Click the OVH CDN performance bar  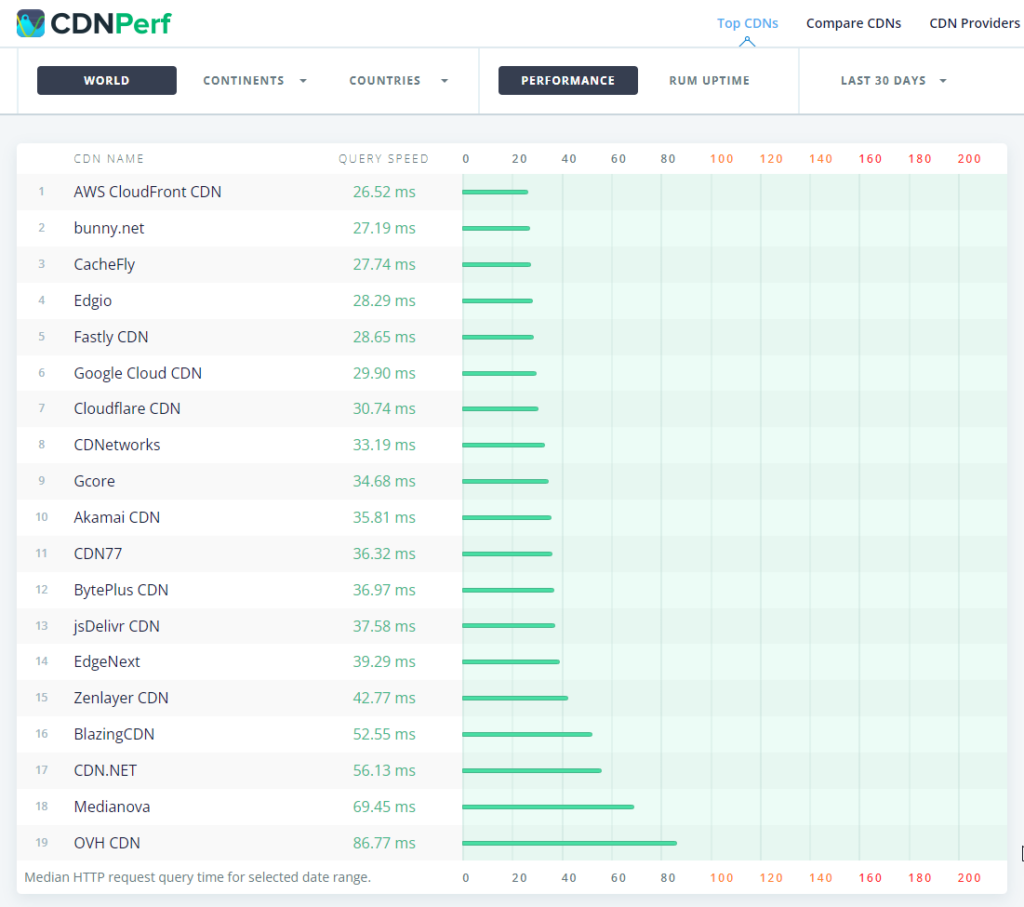click(569, 843)
